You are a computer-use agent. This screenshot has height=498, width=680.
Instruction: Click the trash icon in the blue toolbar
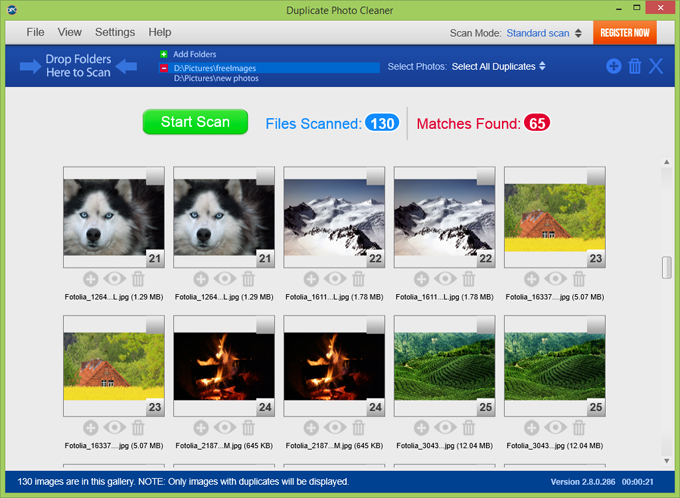coord(634,66)
